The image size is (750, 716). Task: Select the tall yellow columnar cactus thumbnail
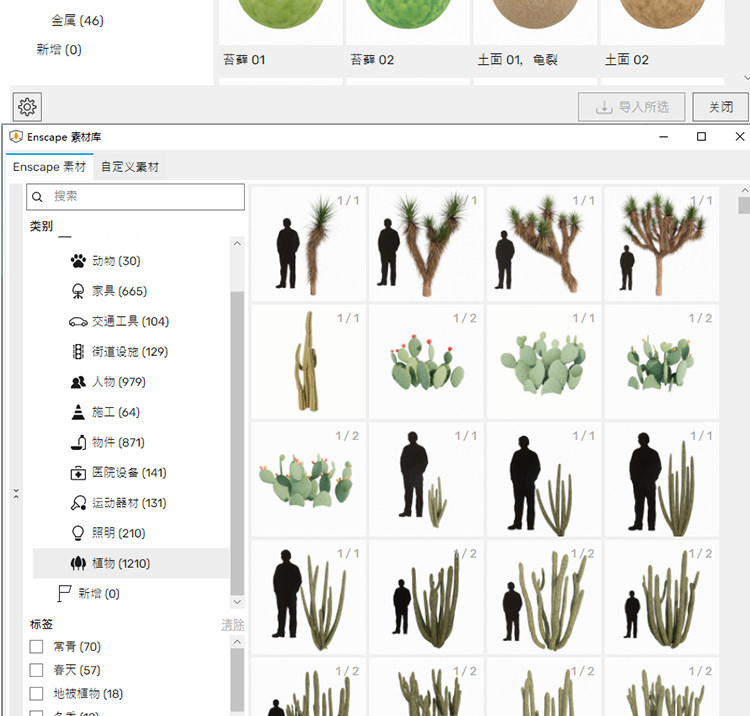point(309,362)
